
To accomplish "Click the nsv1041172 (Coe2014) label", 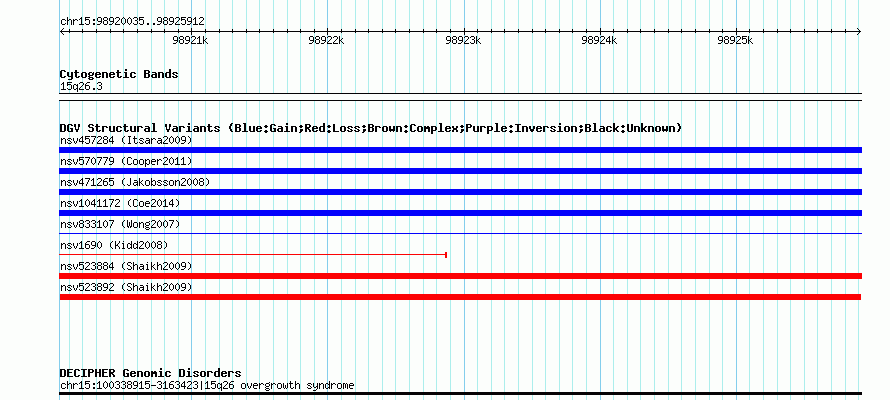I will [x=120, y=203].
